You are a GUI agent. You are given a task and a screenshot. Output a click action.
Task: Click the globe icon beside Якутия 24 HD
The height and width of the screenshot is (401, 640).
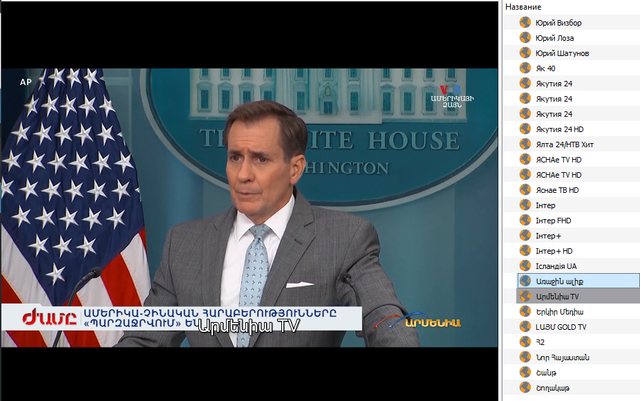point(525,129)
